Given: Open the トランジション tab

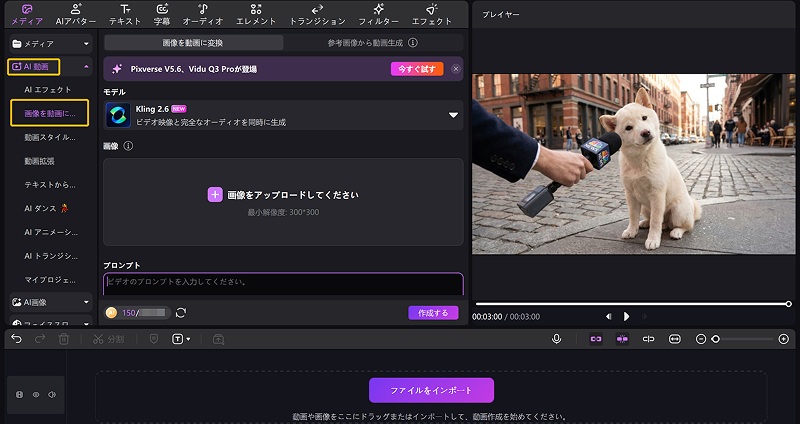Looking at the screenshot, I should point(317,15).
